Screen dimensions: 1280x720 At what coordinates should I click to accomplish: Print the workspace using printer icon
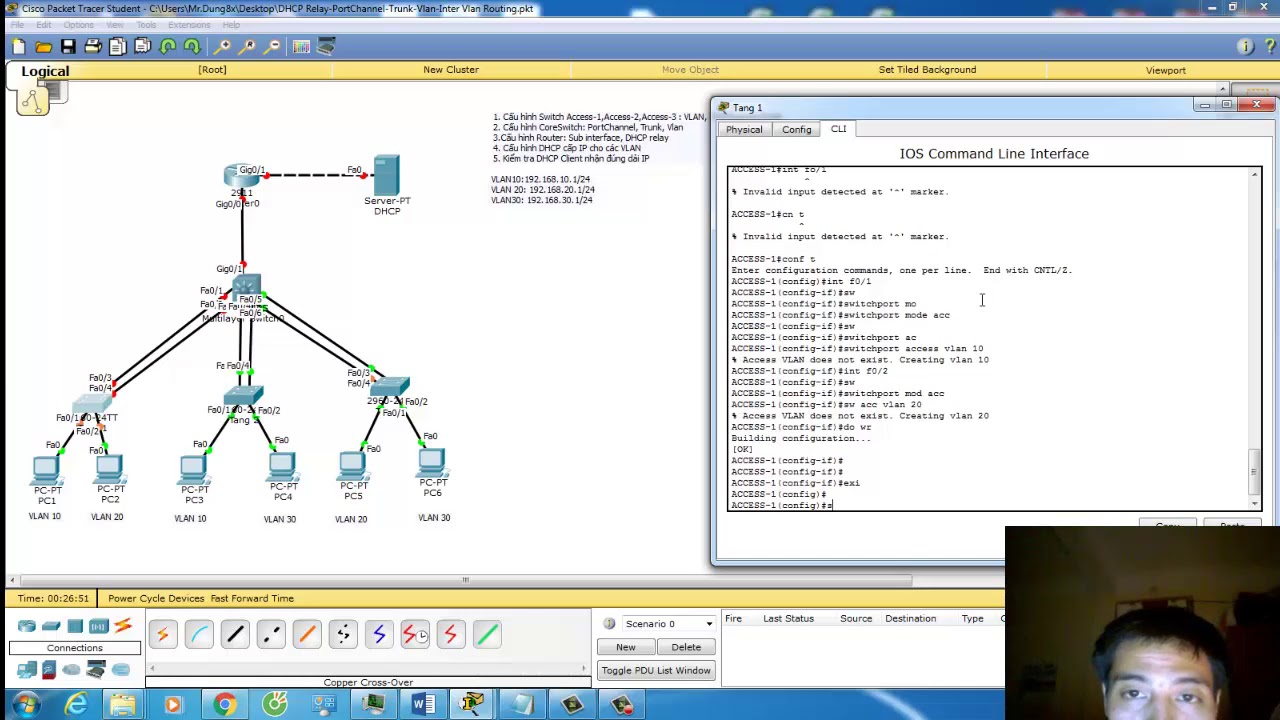(x=93, y=46)
